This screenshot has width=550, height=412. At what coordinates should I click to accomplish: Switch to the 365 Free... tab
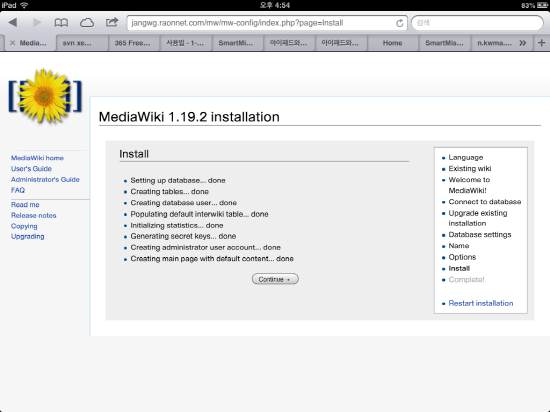[x=134, y=43]
